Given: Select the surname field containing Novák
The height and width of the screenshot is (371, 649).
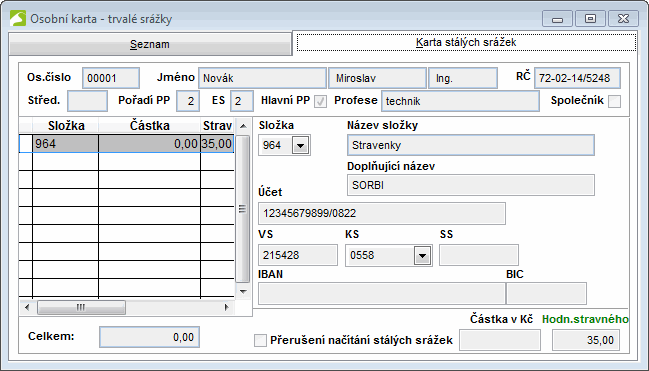Looking at the screenshot, I should [262, 78].
